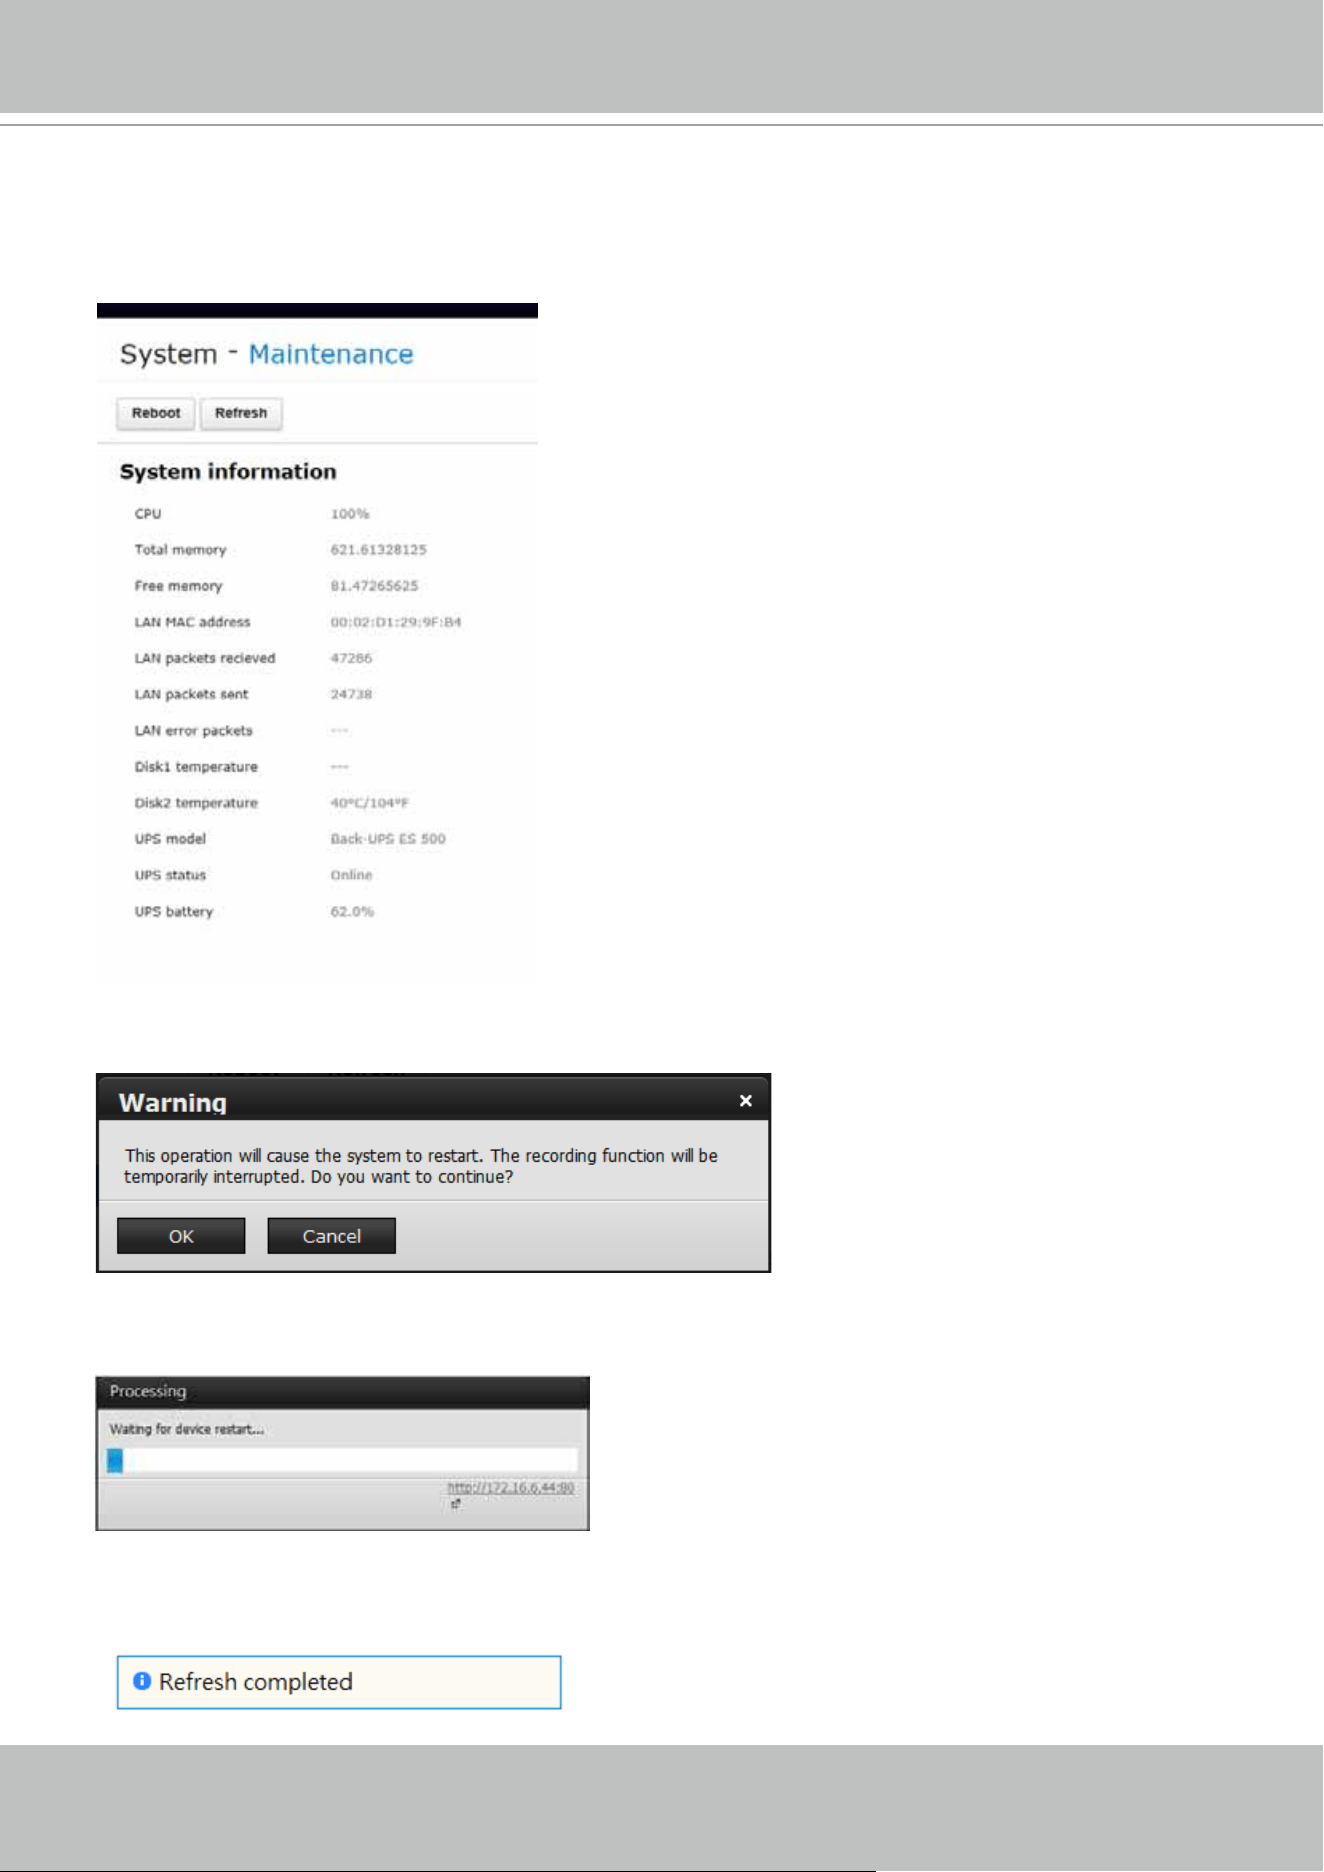Click the Processing dialog title bar
The height and width of the screenshot is (1872, 1324).
342,1392
